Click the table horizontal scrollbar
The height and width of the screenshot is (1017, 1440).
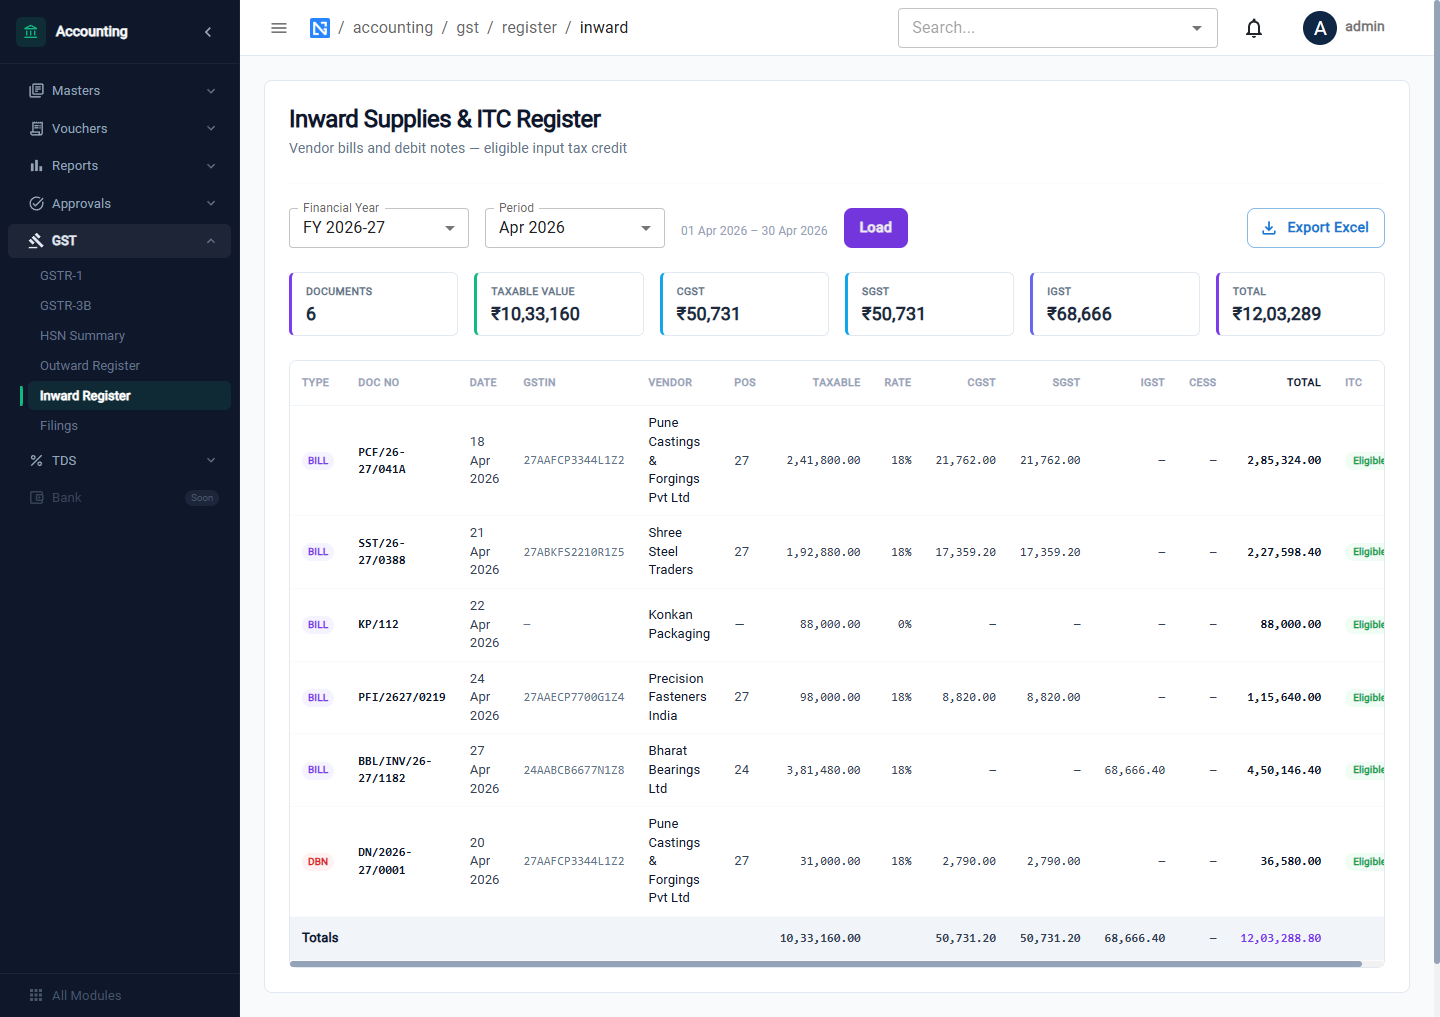coord(826,964)
